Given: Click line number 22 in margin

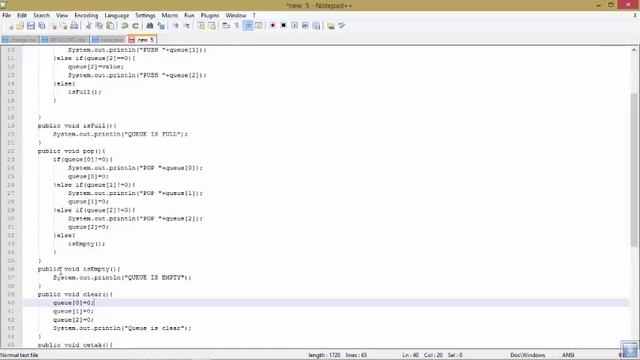Looking at the screenshot, I should pyautogui.click(x=11, y=151).
